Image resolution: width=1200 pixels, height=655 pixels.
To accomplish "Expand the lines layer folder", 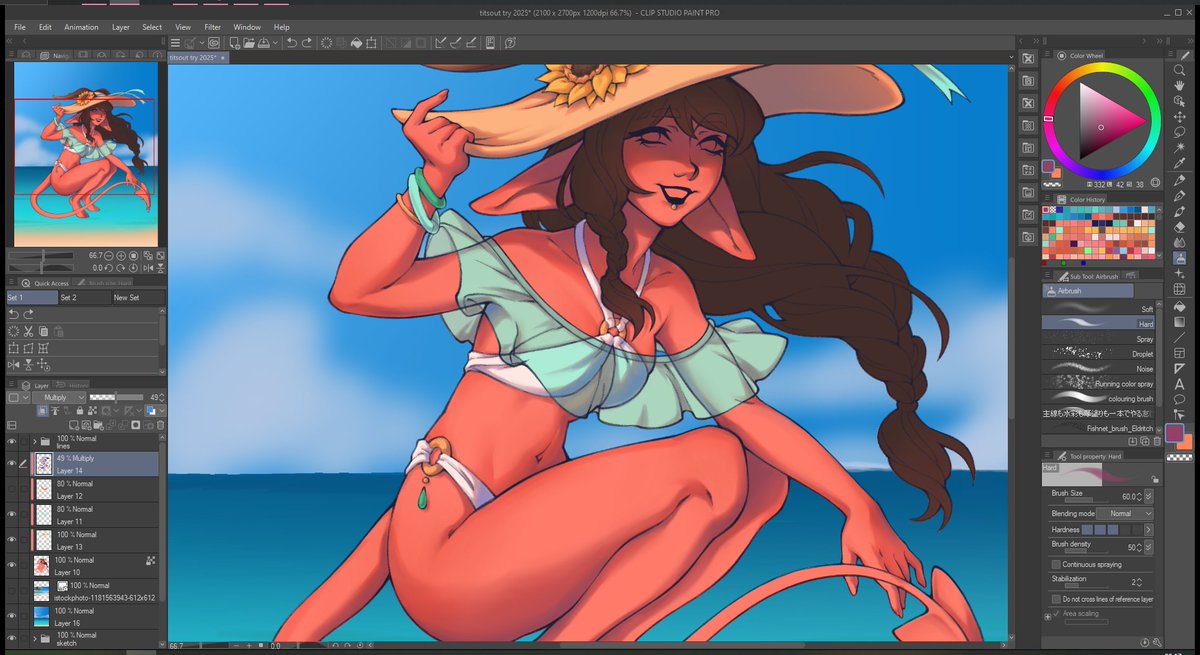I will (x=34, y=442).
